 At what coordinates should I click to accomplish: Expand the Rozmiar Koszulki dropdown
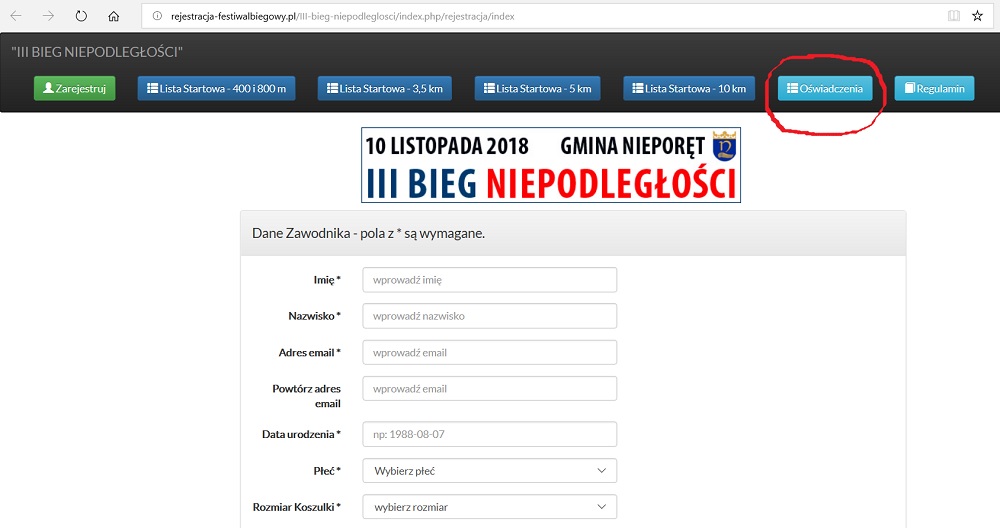[x=489, y=507]
